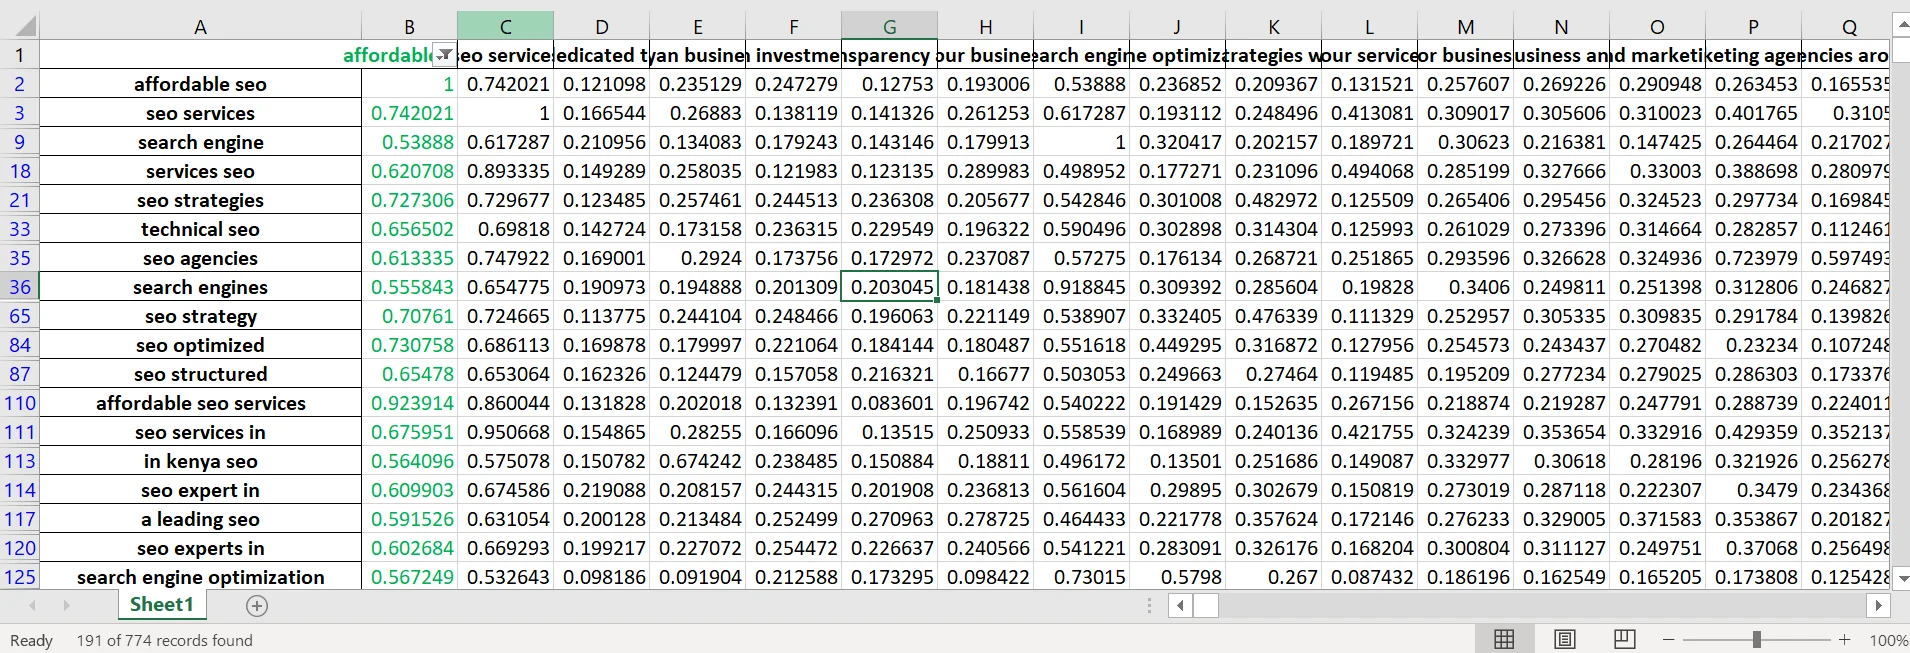Click the 100% zoom level
The width and height of the screenshot is (1910, 653).
click(1888, 640)
